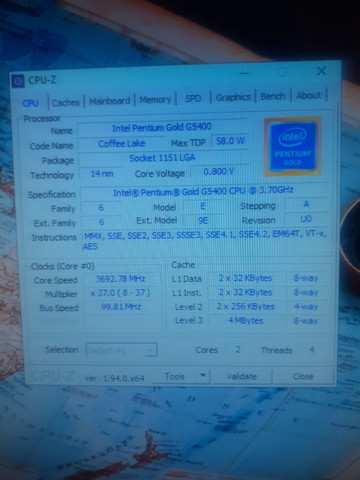Click the Tools button
Screen dimensions: 360x480
pos(175,376)
